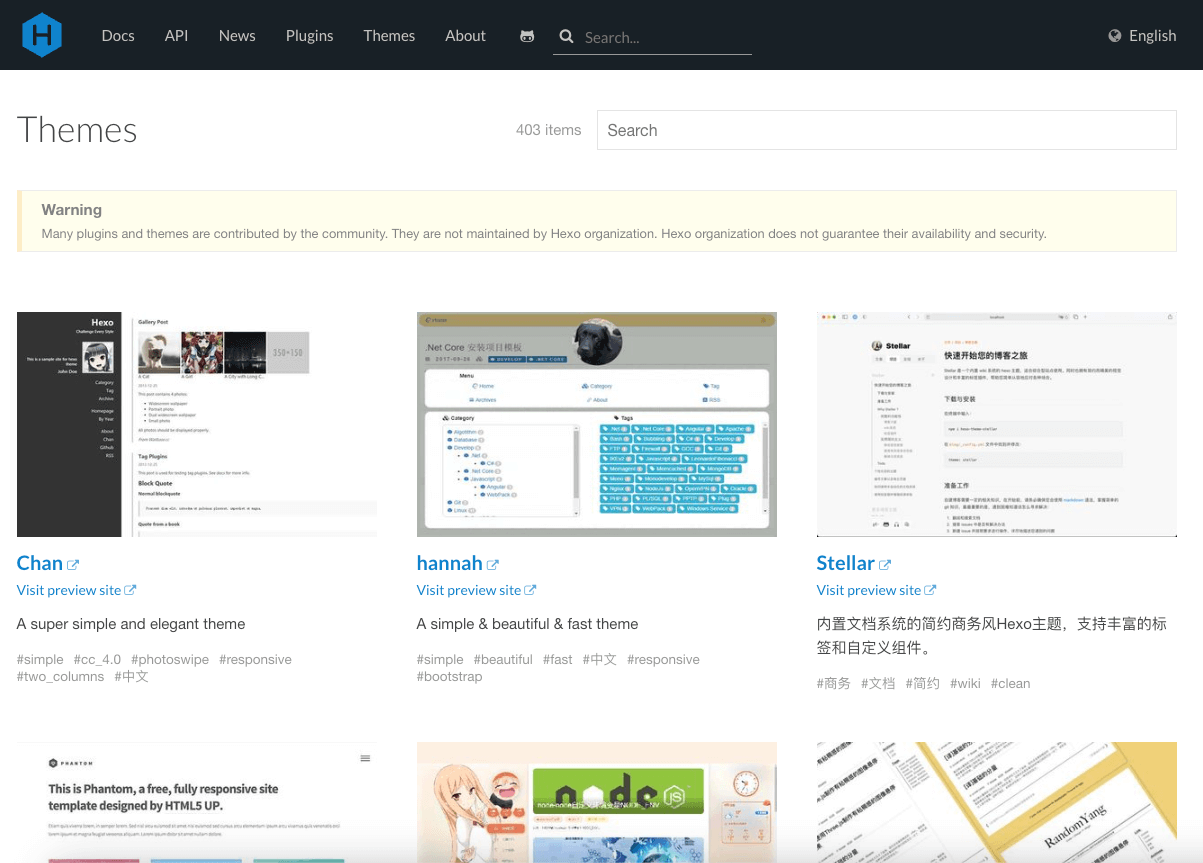Focus the themes Search input field
This screenshot has width=1203, height=863.
click(x=886, y=130)
